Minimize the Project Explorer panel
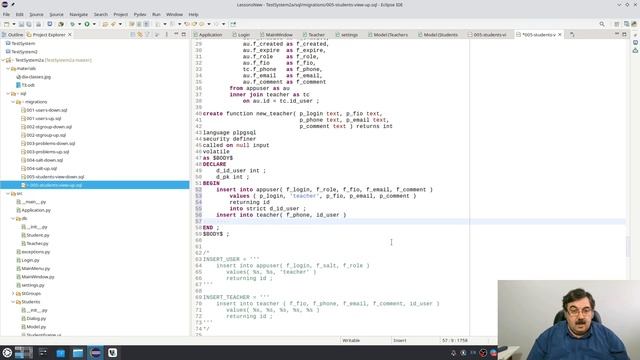Screen dimensions: 640x360 (176, 35)
